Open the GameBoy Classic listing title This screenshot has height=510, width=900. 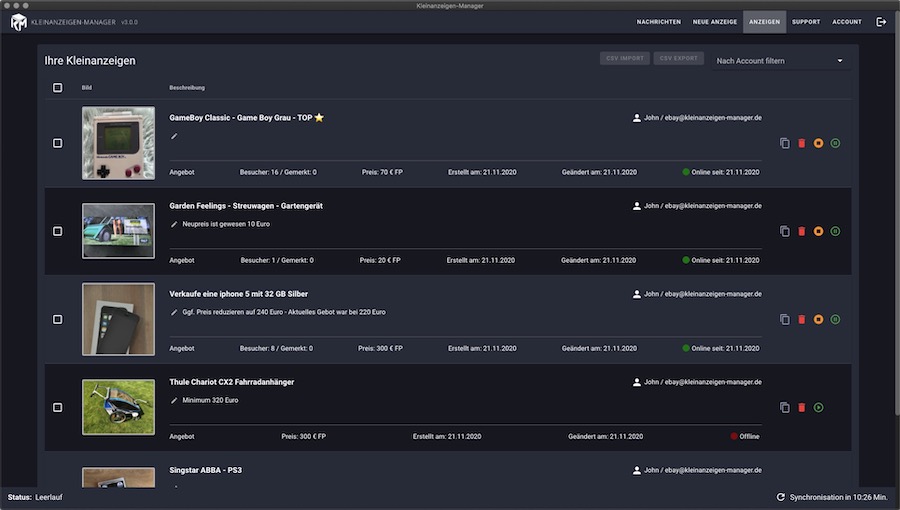[246, 118]
